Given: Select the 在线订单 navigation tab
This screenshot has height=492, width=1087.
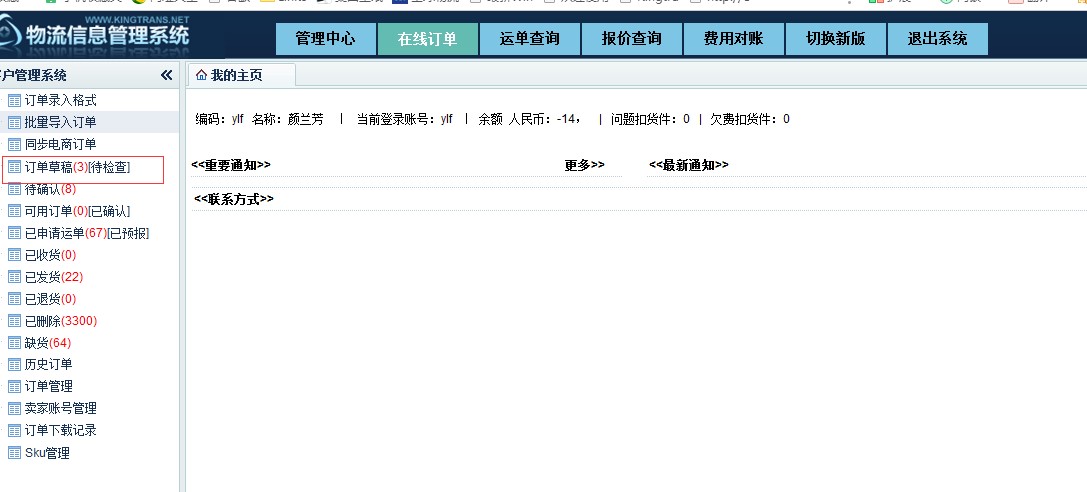Looking at the screenshot, I should tap(427, 39).
